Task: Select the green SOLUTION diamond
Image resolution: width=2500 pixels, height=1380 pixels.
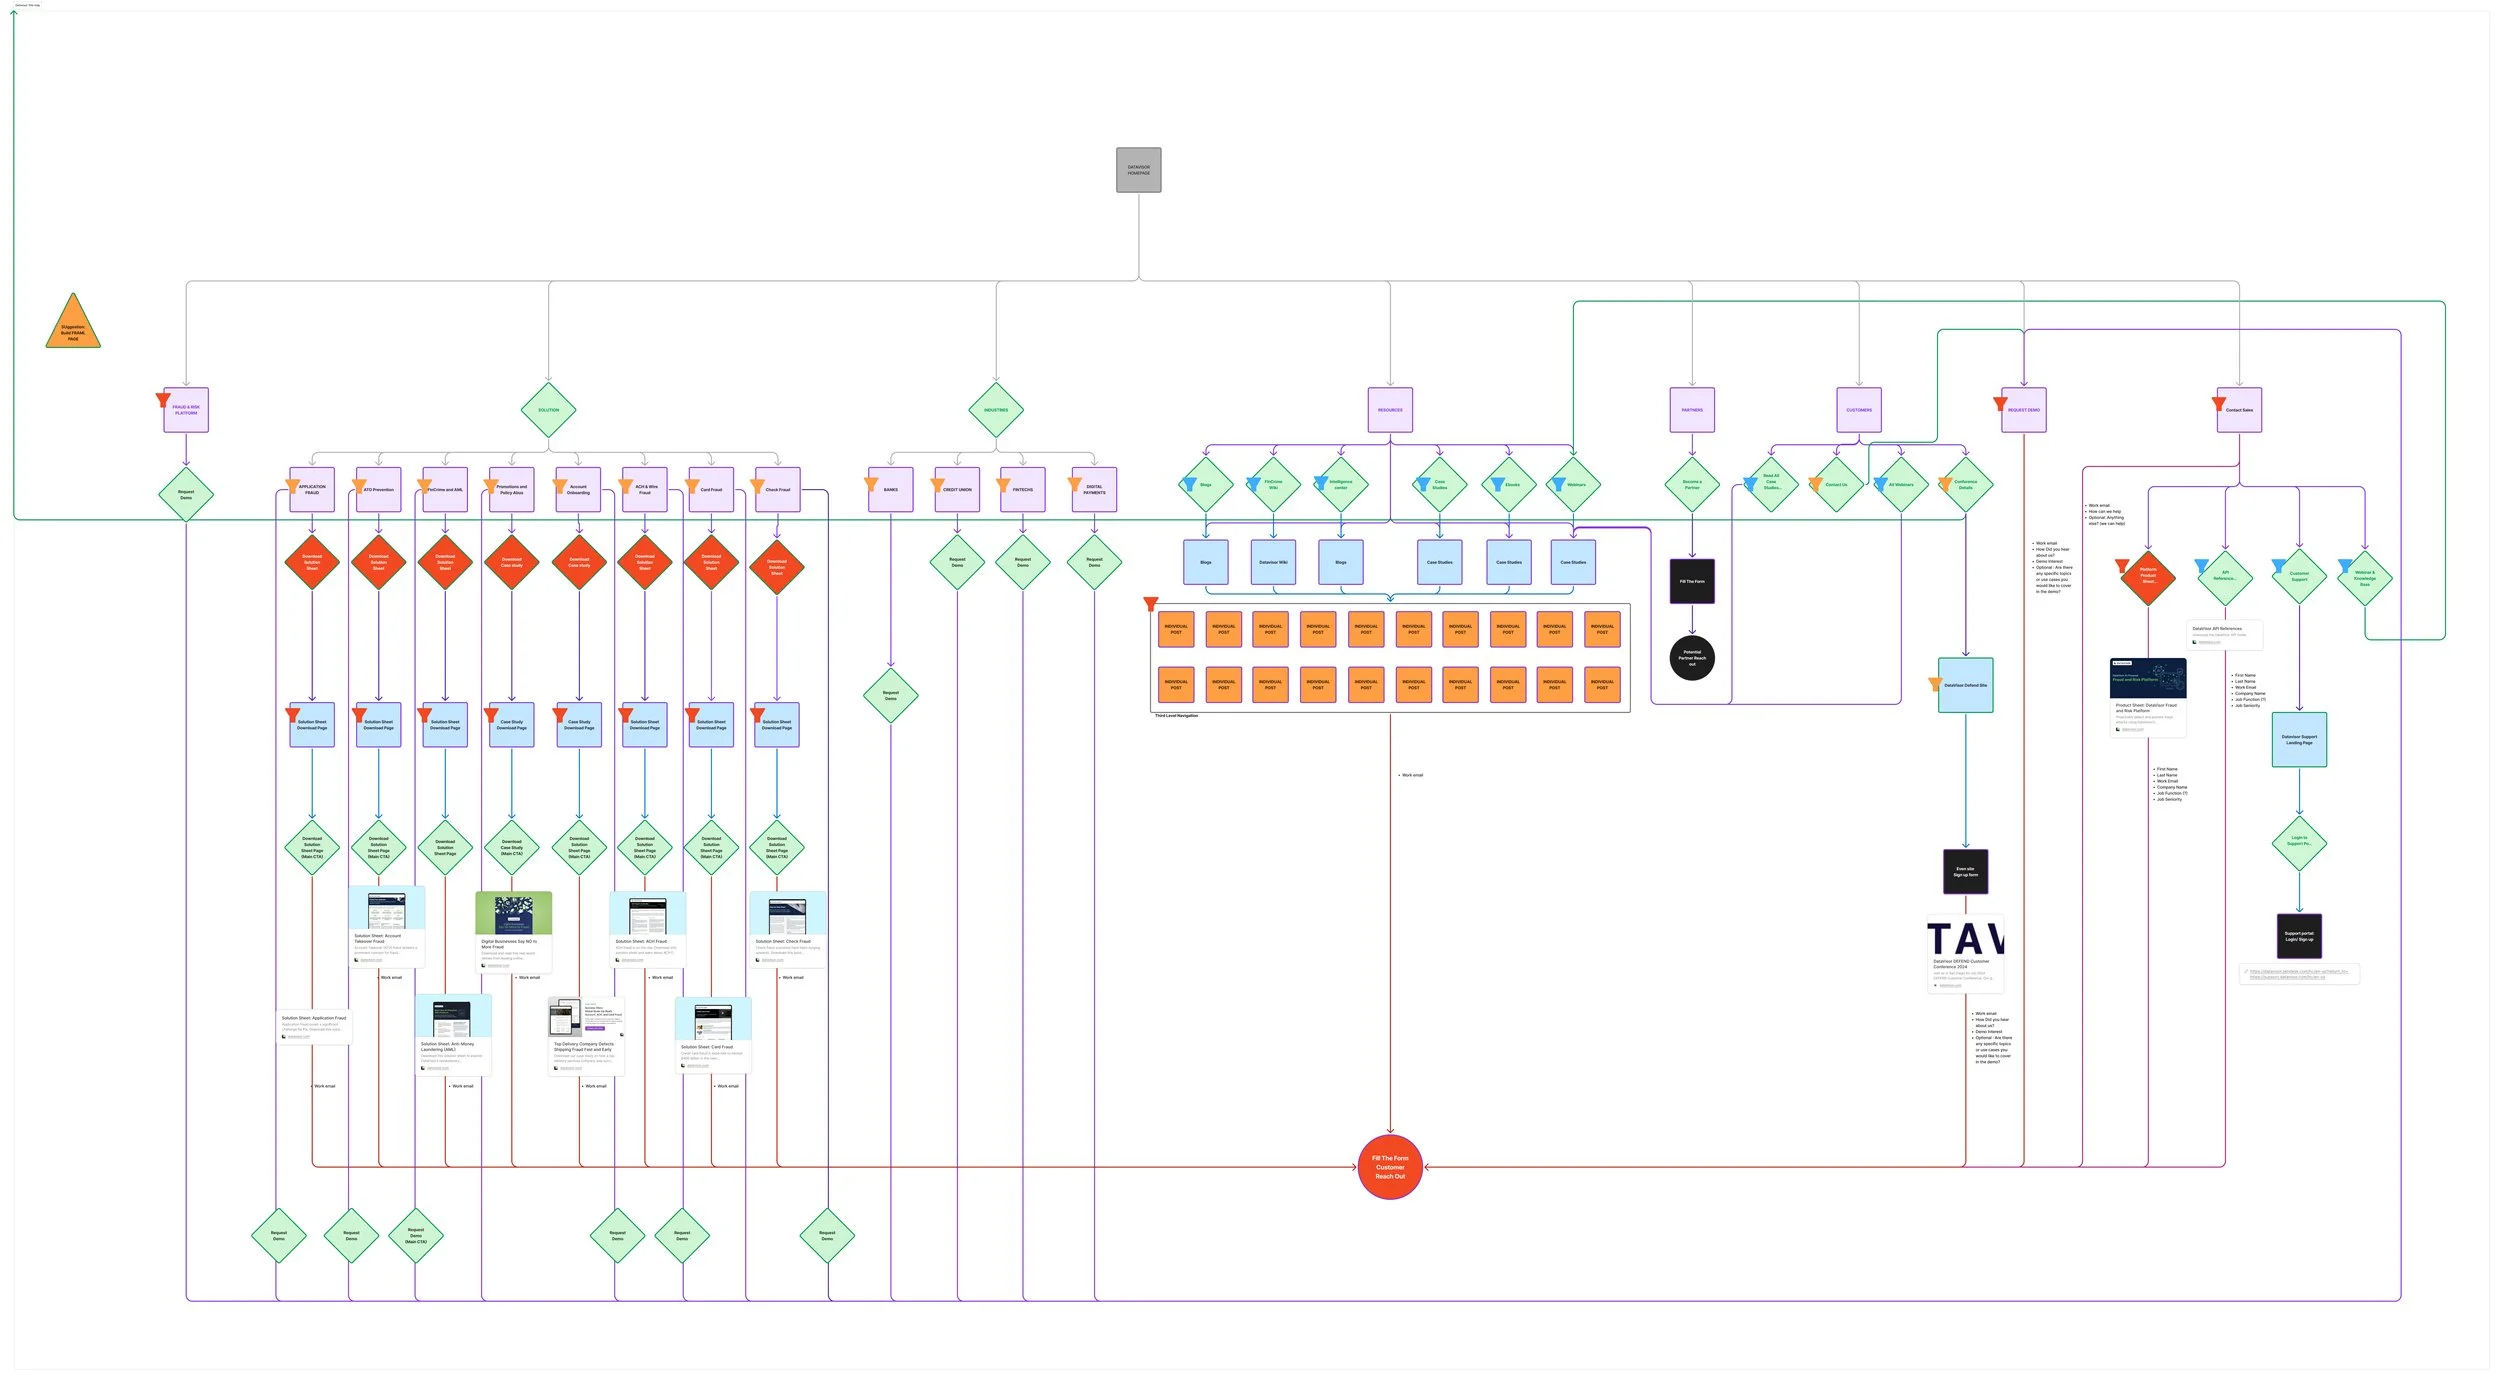Action: 548,410
